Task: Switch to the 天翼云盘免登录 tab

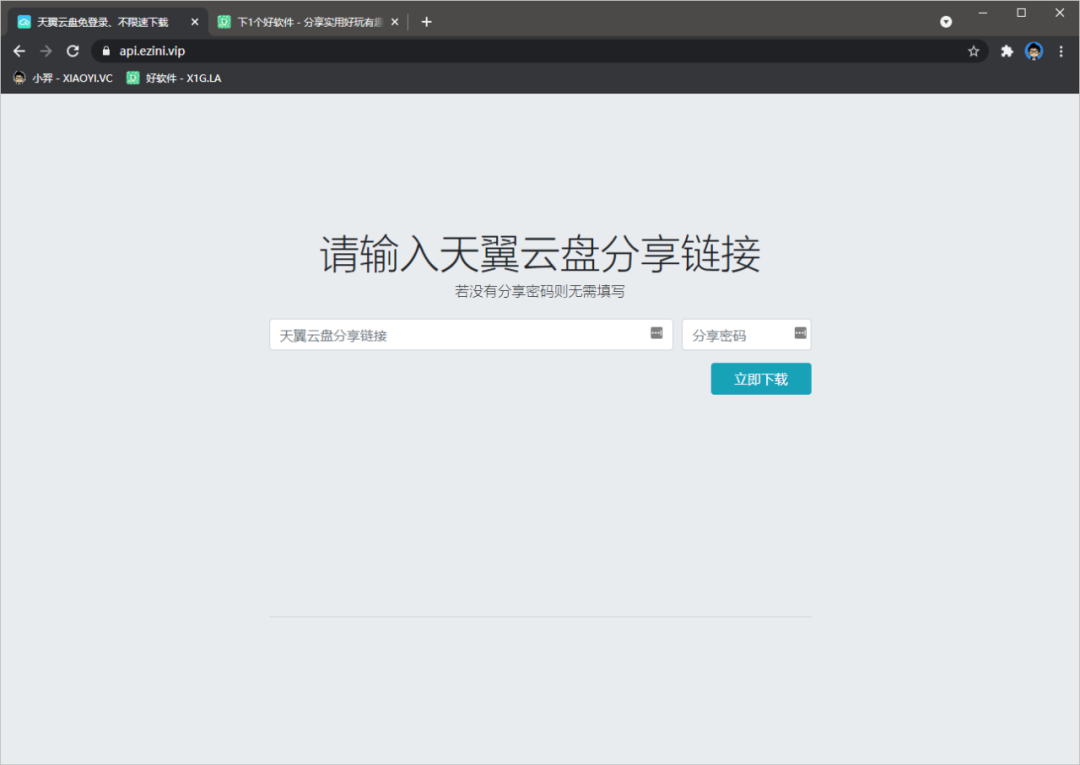Action: pyautogui.click(x=100, y=22)
